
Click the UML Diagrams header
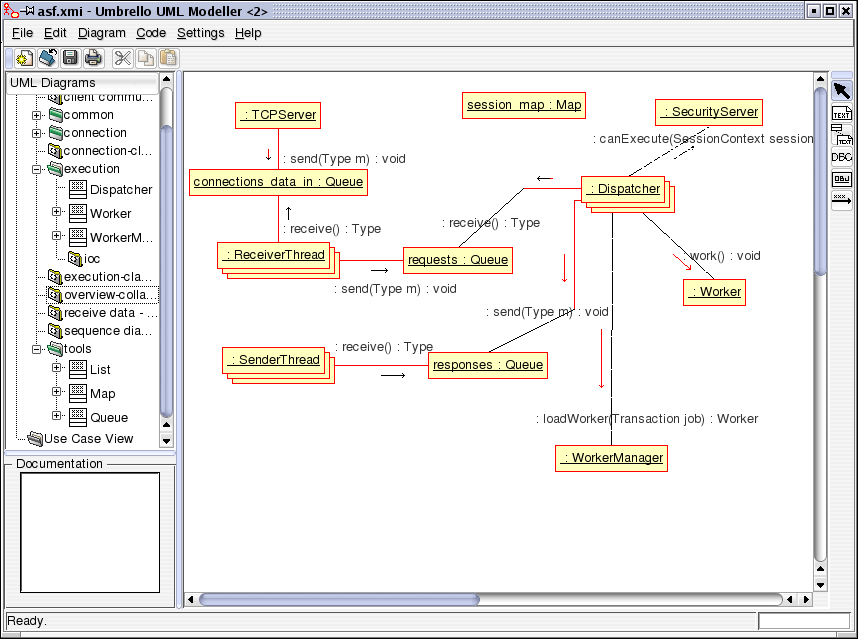(82, 83)
